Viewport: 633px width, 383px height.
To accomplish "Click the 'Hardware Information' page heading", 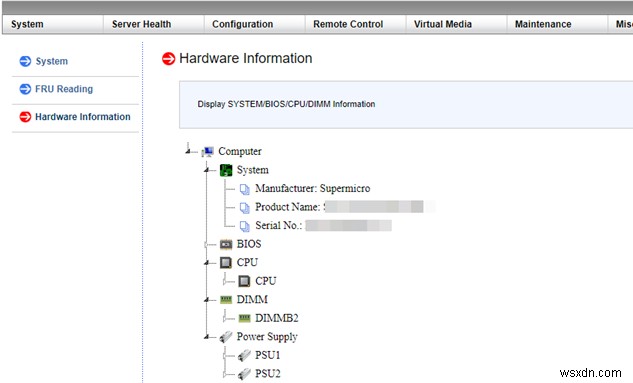I will click(245, 59).
